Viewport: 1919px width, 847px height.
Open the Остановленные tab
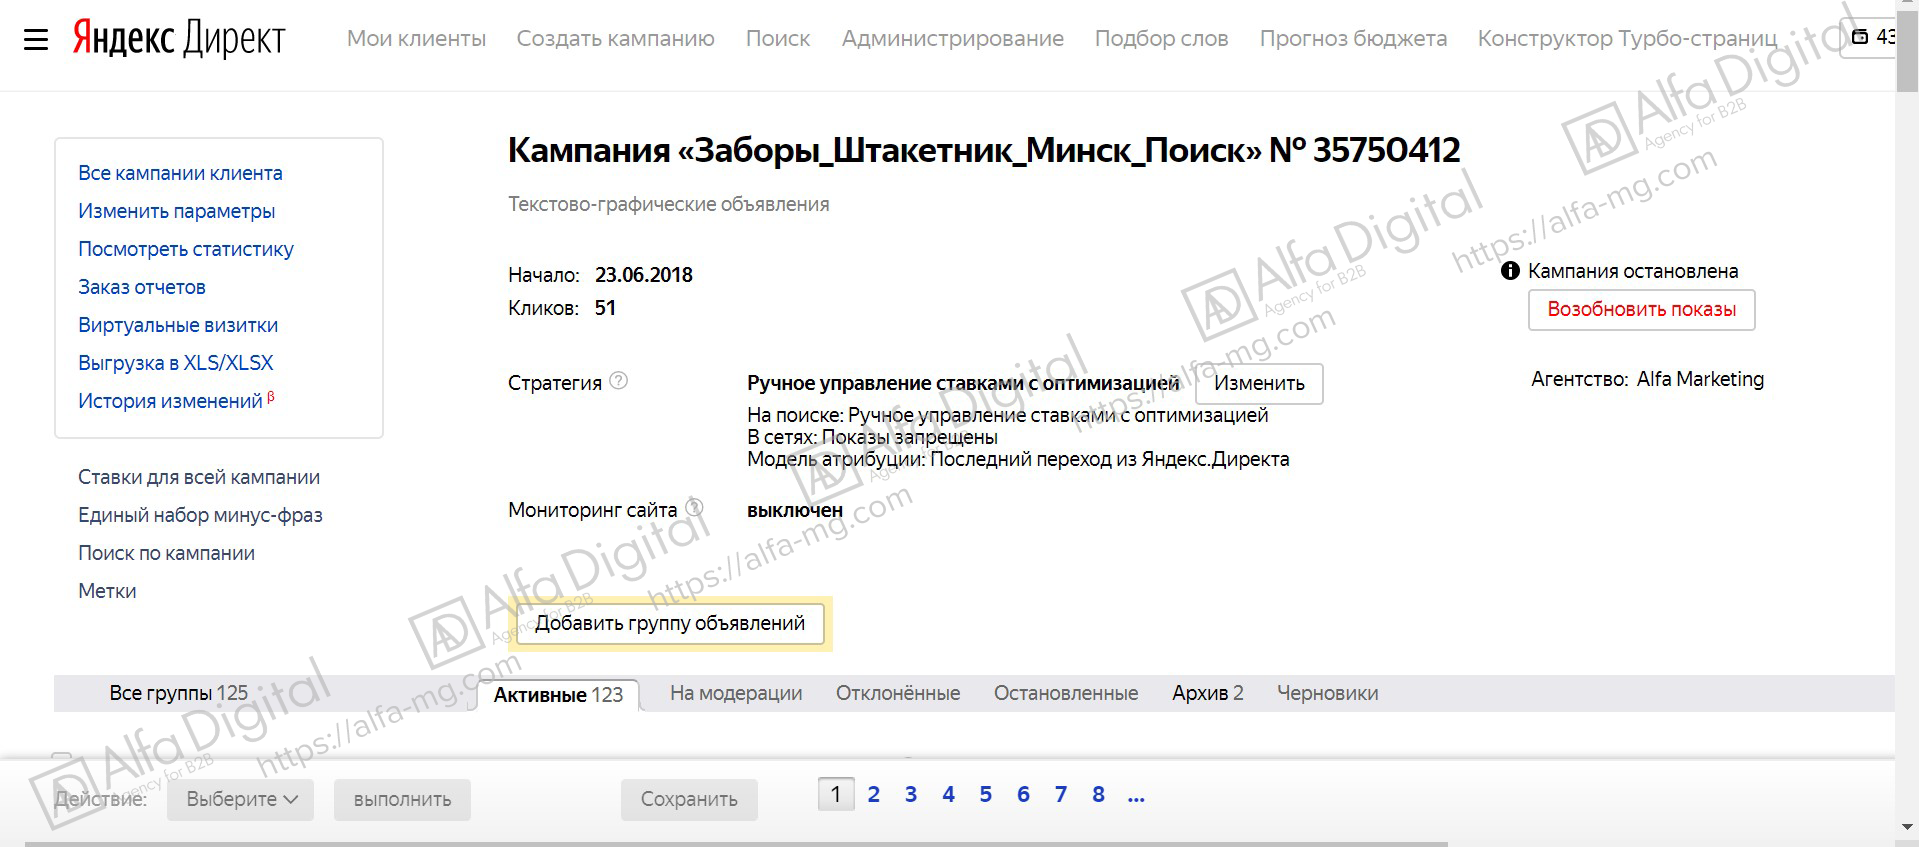[1066, 693]
